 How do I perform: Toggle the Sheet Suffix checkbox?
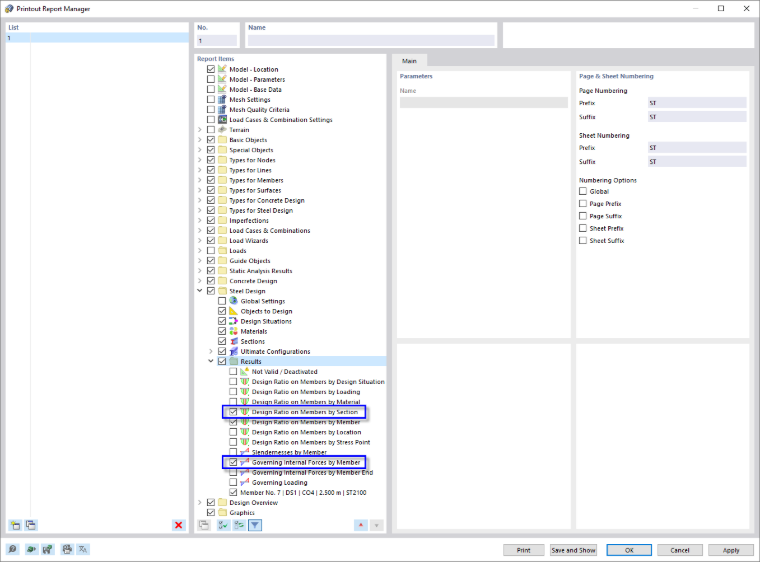[x=583, y=241]
